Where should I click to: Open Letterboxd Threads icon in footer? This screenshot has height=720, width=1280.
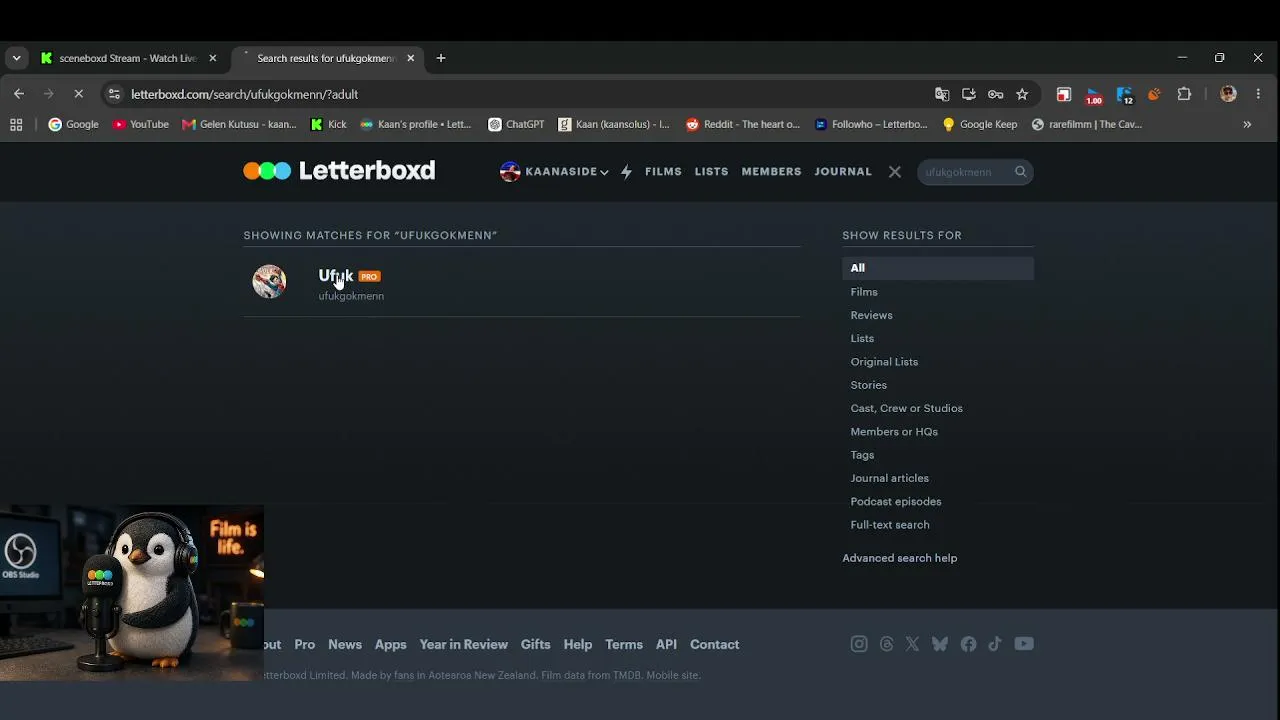886,644
